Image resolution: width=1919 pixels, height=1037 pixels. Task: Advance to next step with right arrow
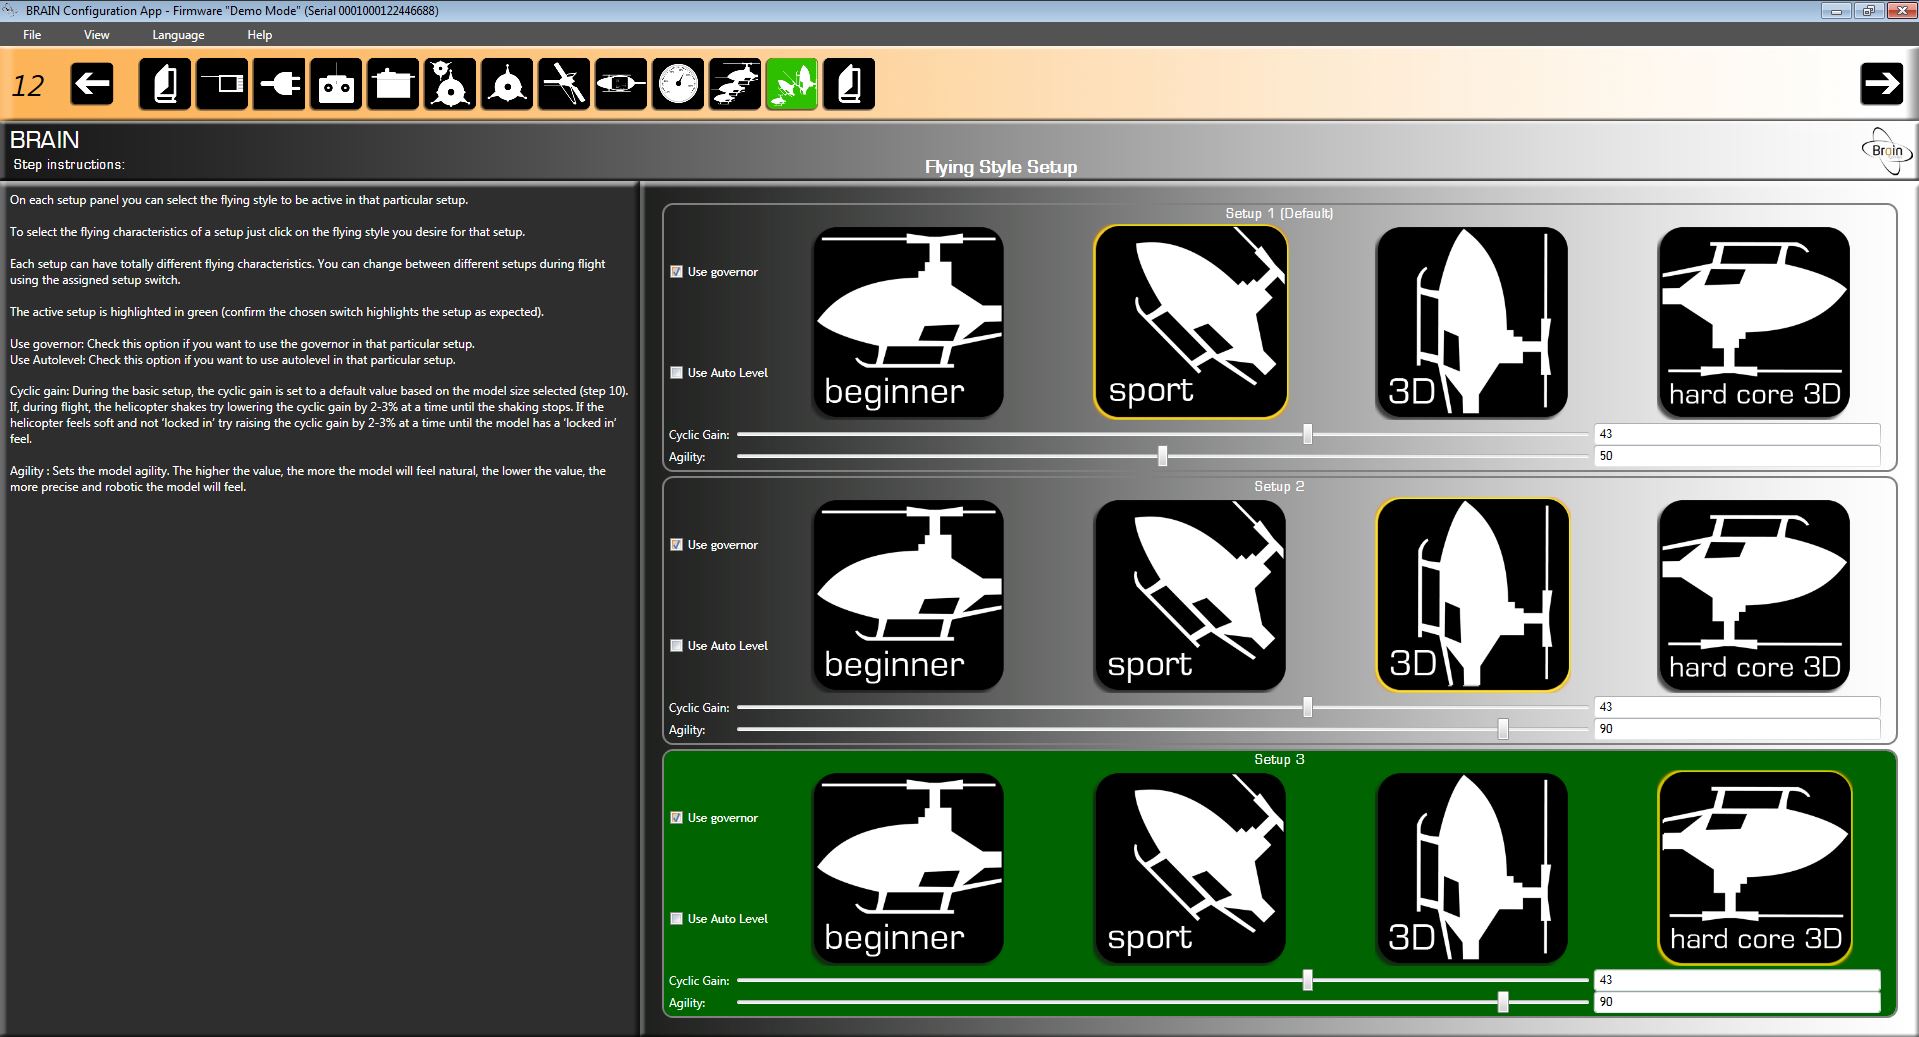point(1881,84)
